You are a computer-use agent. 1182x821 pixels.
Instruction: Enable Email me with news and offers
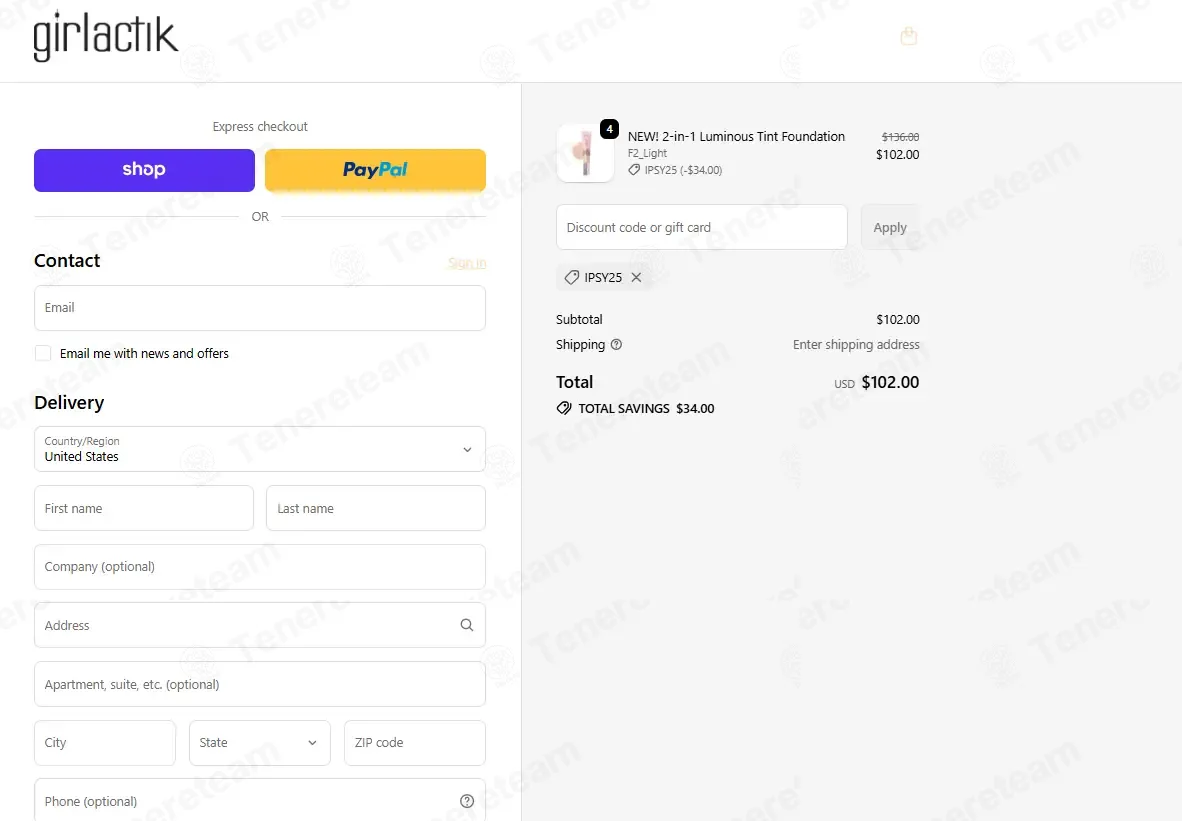[x=43, y=354]
